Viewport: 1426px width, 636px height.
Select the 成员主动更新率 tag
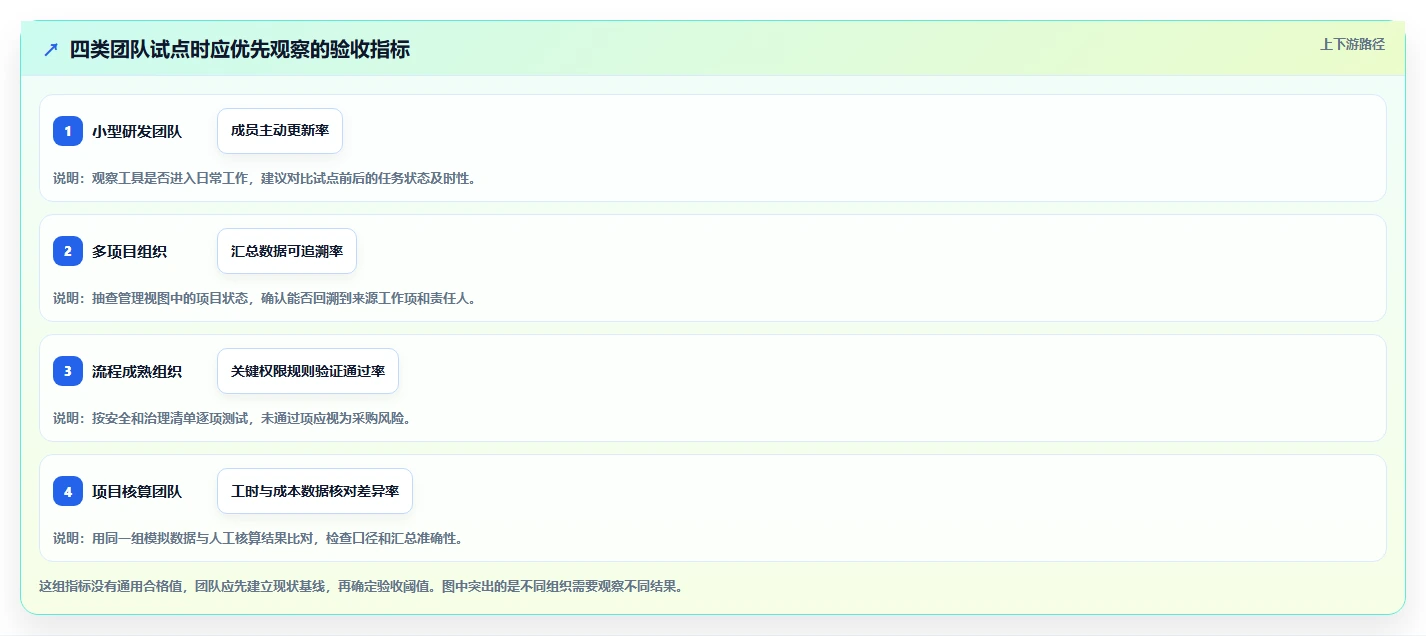[280, 131]
